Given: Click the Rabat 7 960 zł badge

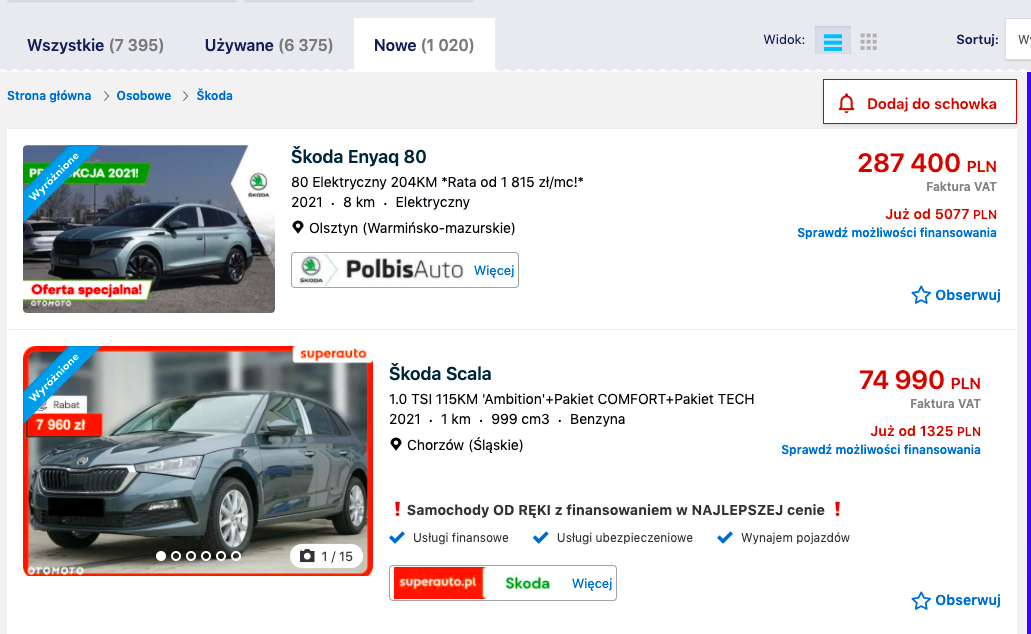Looking at the screenshot, I should pos(64,417).
